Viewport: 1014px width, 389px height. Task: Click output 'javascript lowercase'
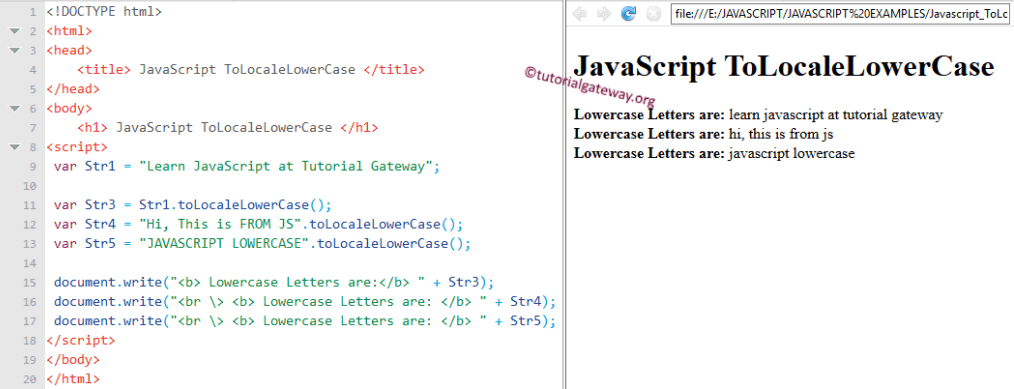[792, 154]
